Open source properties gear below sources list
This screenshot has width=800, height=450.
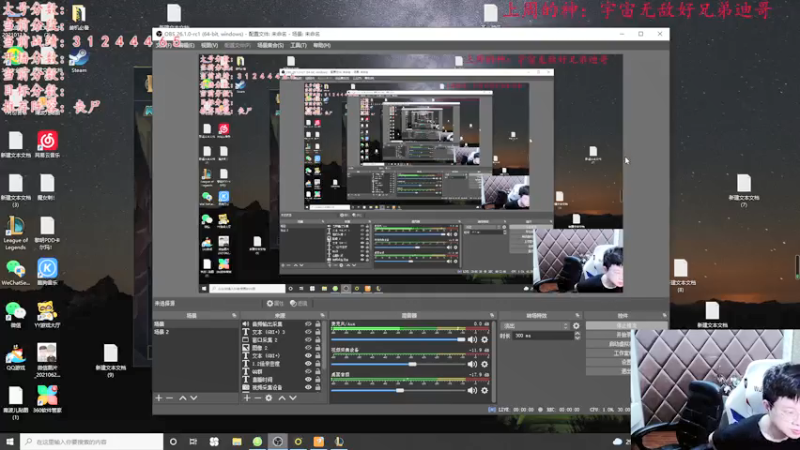269,397
